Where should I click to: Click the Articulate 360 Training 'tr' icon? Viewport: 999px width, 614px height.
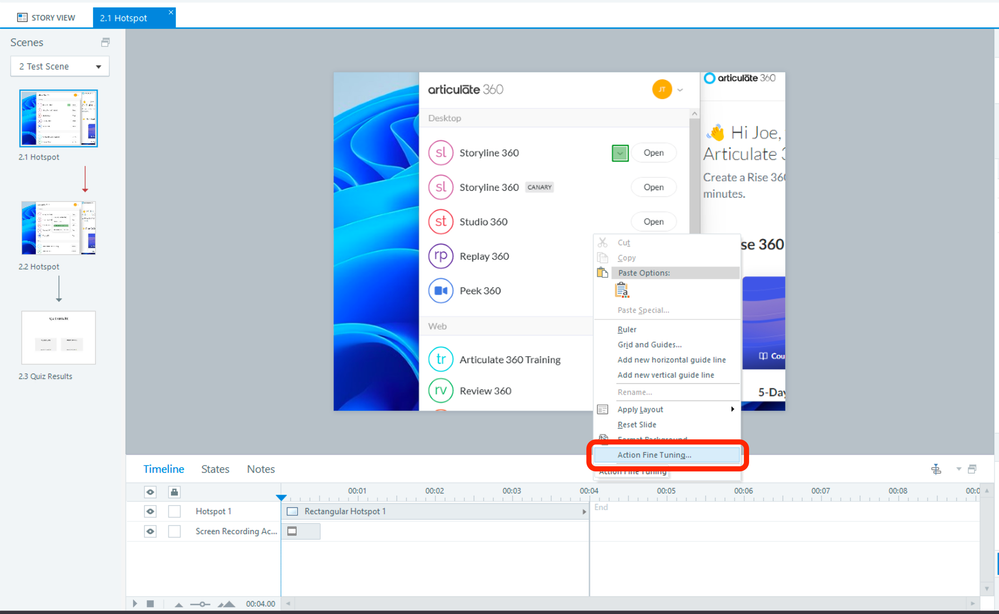(440, 359)
